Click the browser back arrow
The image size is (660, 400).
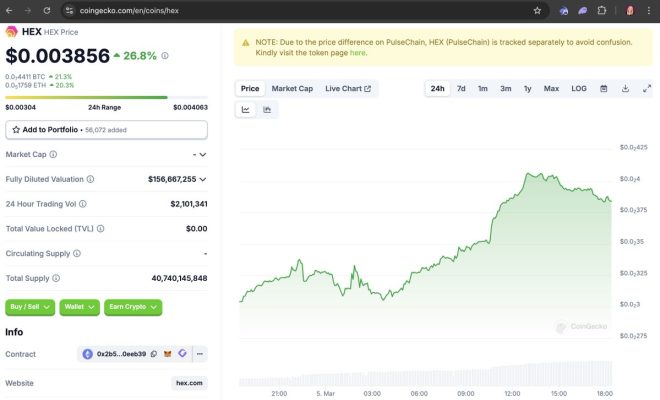pyautogui.click(x=9, y=11)
